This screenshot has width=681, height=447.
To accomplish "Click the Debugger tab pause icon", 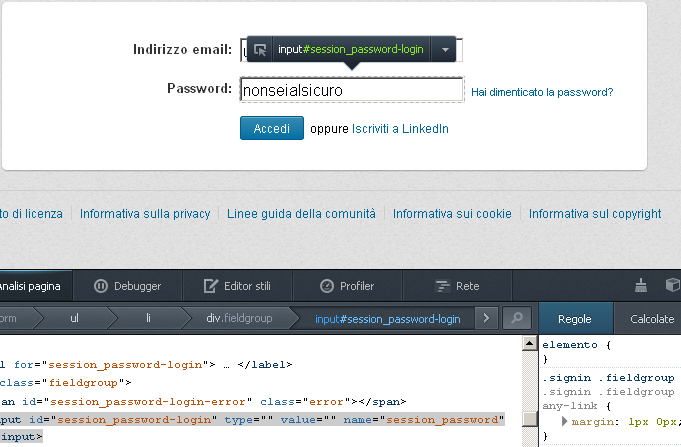I will tap(101, 286).
